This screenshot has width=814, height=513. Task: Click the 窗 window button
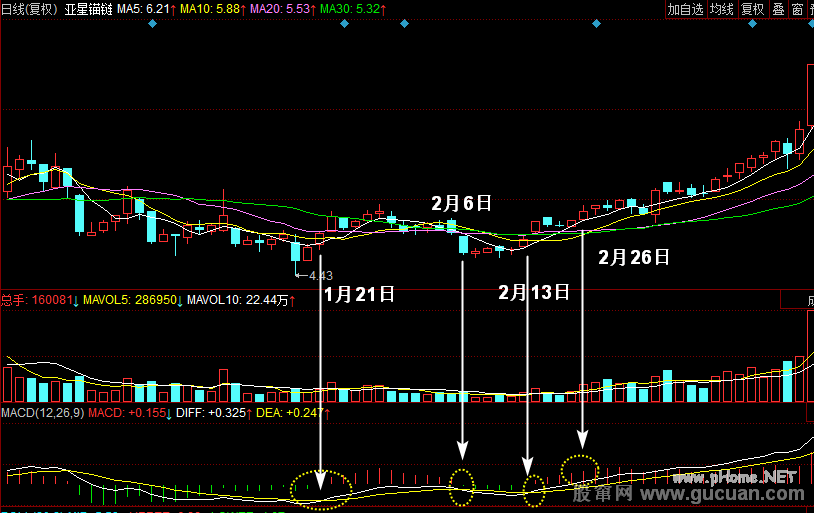(x=797, y=9)
